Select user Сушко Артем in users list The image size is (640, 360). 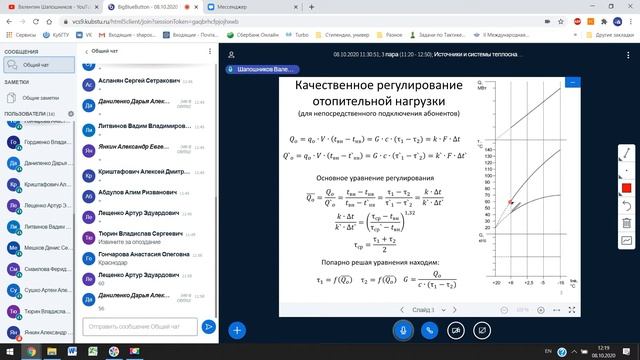click(39, 290)
